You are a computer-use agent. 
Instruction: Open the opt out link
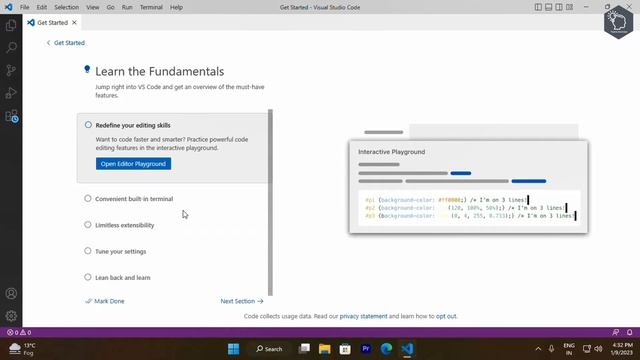pyautogui.click(x=446, y=316)
